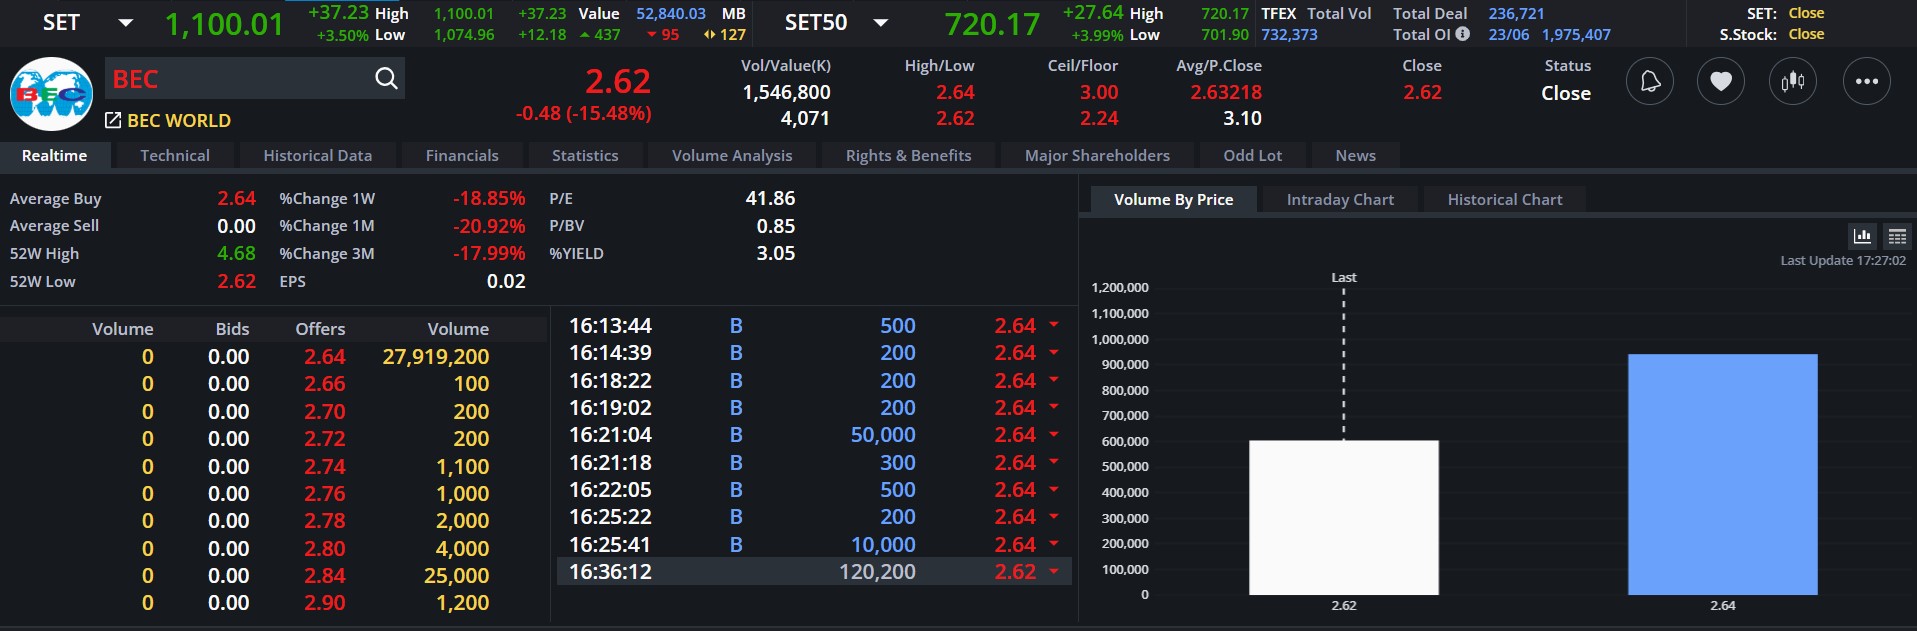
Task: Click the SET index value 1,100.01
Action: [x=224, y=24]
